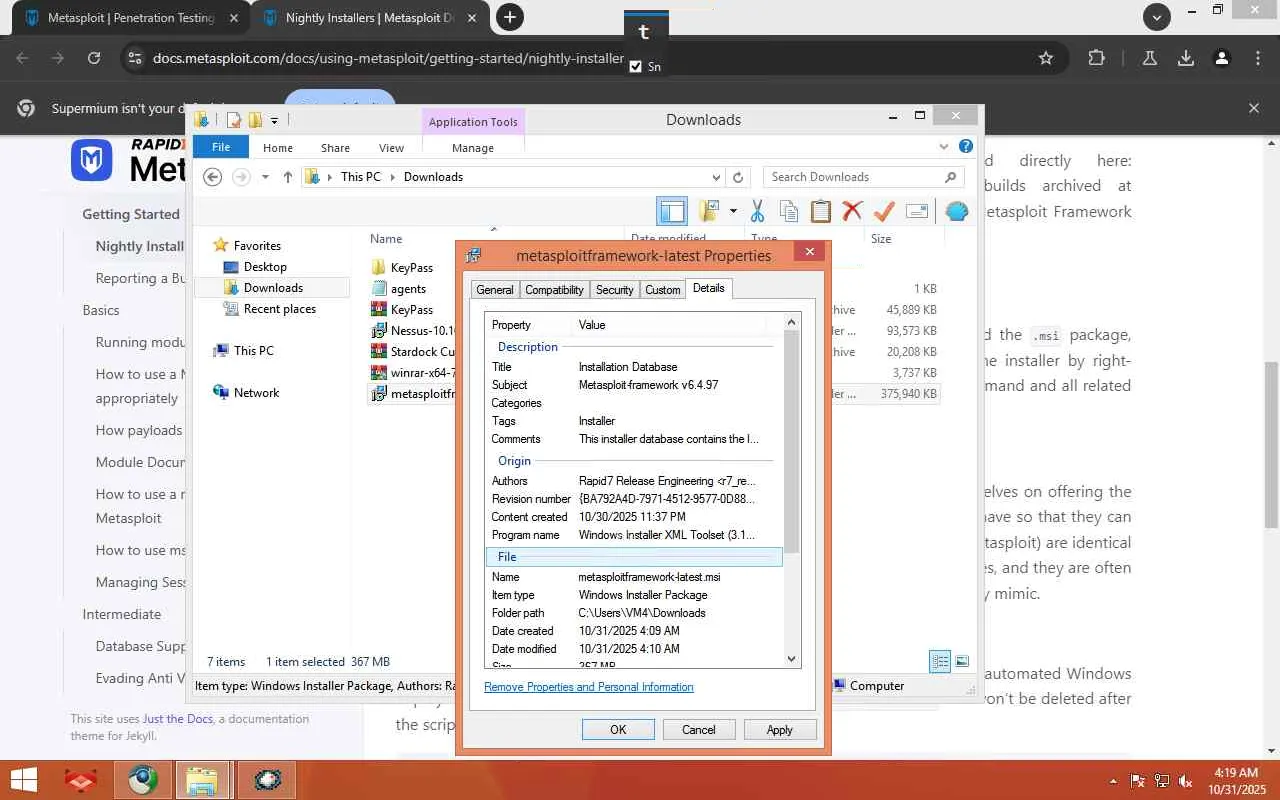Toggle the preview pane layout icon

click(x=672, y=211)
